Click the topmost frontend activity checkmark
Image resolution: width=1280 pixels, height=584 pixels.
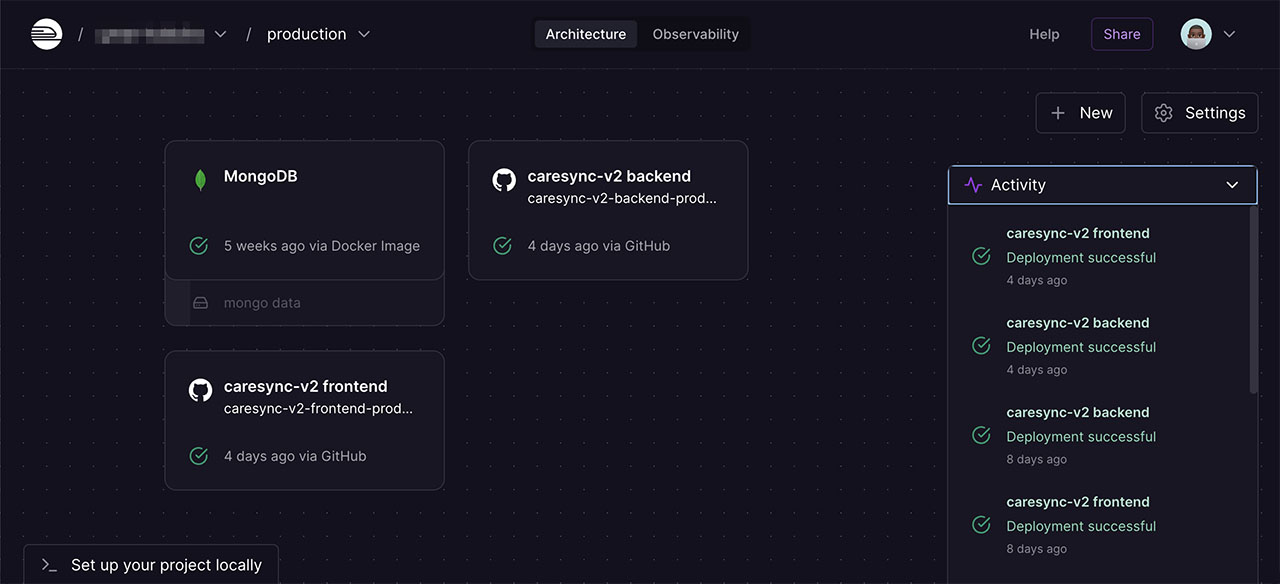coord(981,257)
